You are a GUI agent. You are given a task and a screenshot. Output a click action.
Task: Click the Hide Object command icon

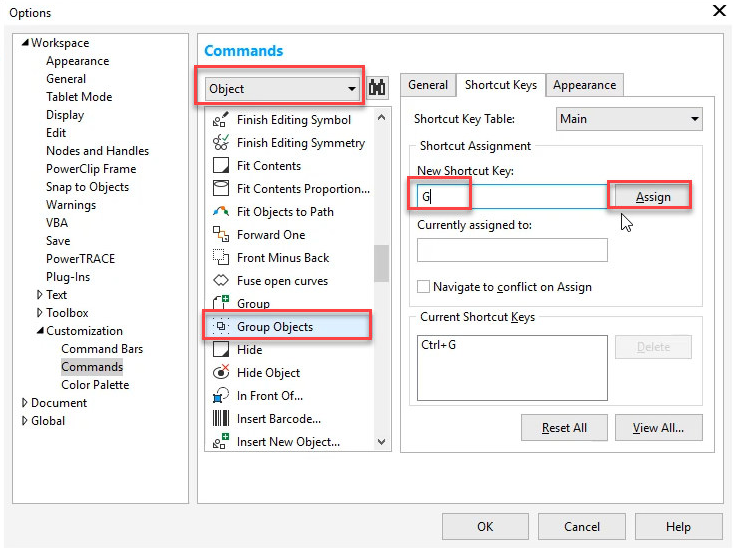tap(221, 373)
